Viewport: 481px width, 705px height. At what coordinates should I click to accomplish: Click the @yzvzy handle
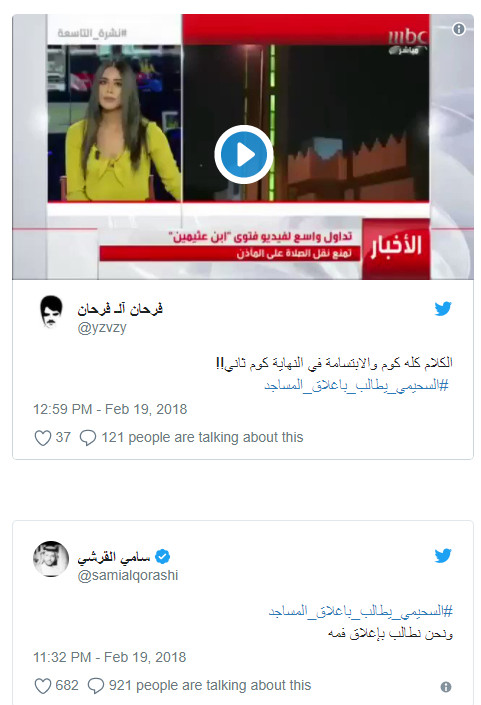click(x=102, y=328)
